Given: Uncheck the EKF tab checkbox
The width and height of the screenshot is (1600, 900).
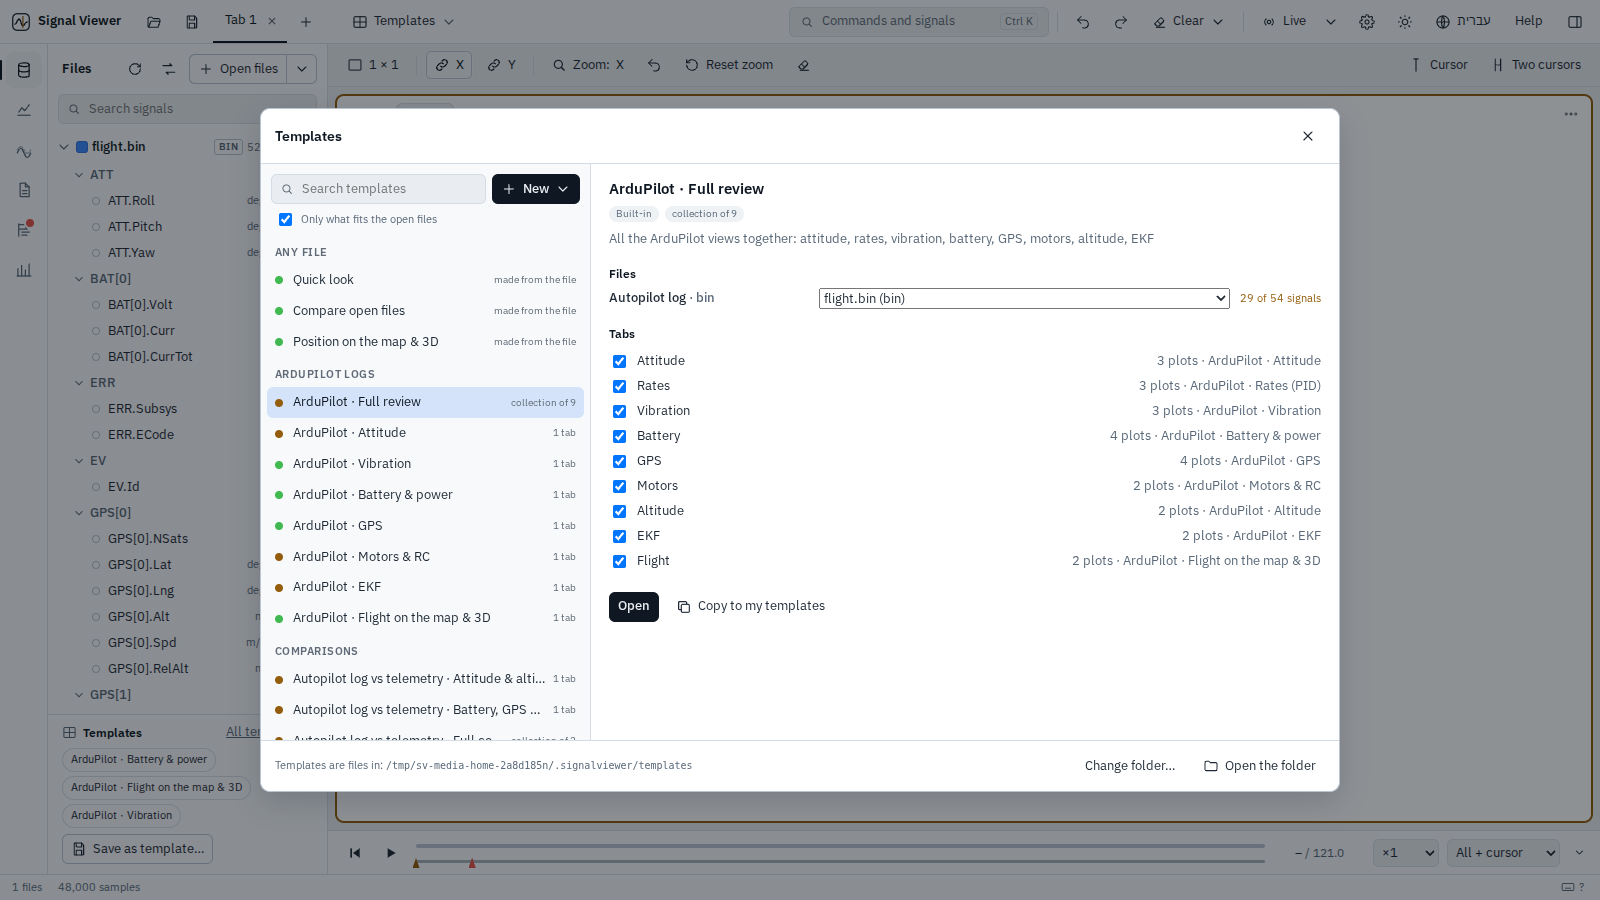Looking at the screenshot, I should point(620,536).
